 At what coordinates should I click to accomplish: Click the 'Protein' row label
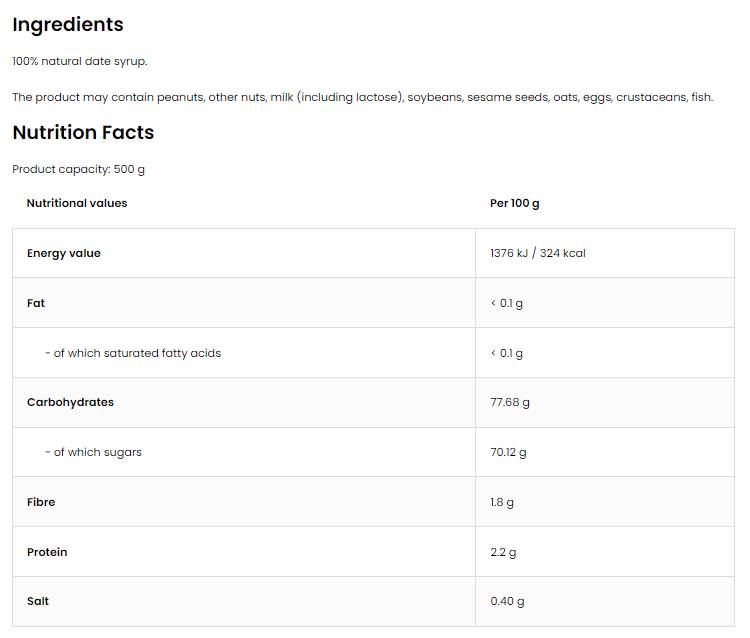click(47, 552)
